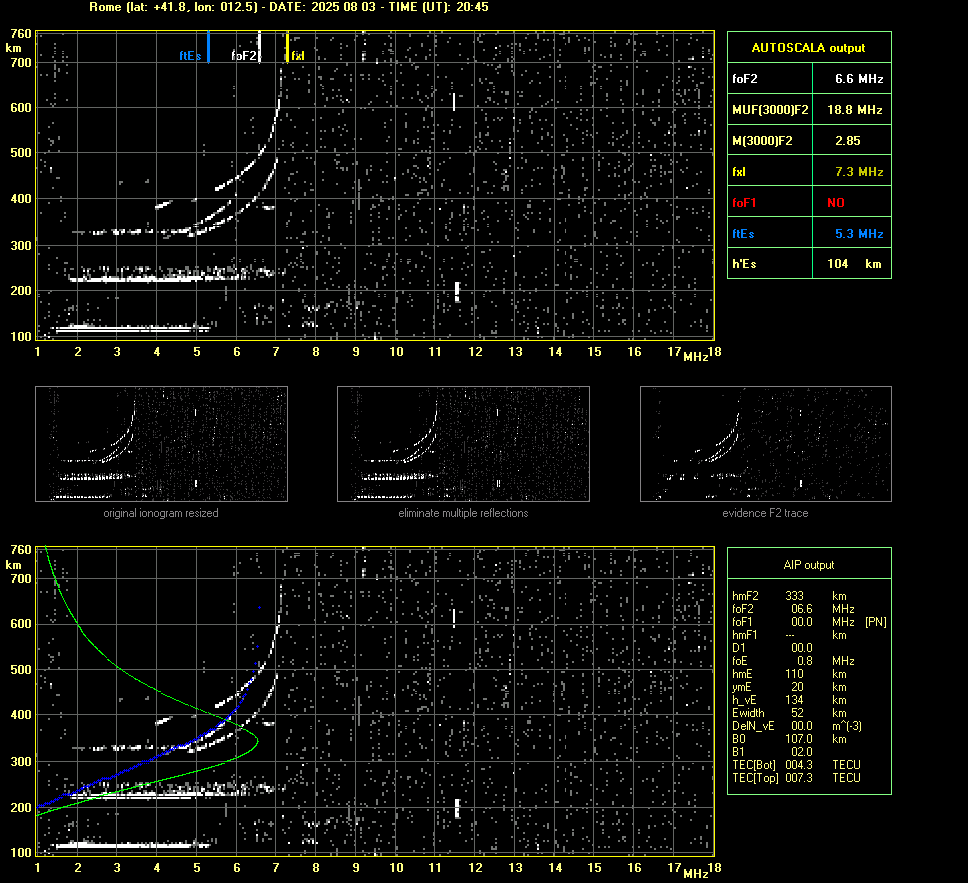Click the MUF(3000)F2 value 18.8 MHz

click(854, 110)
